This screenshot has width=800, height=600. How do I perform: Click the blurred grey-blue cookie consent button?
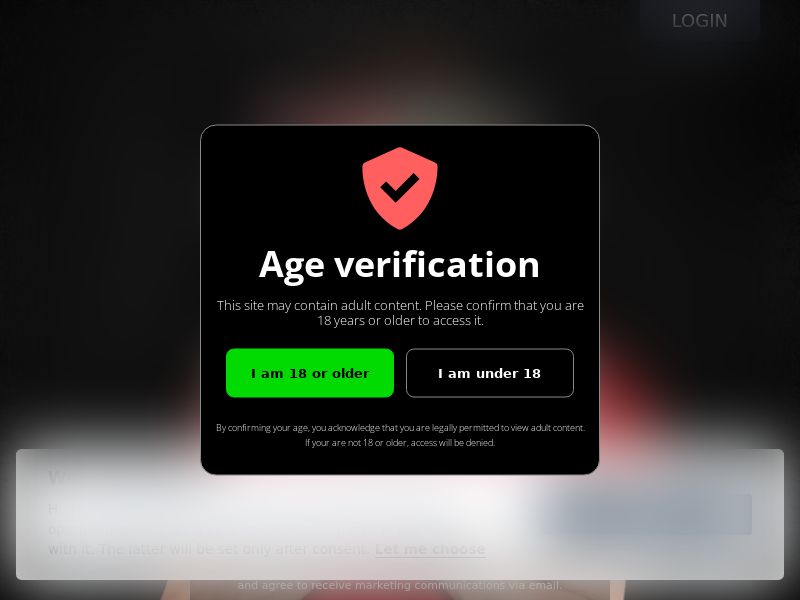pyautogui.click(x=646, y=514)
